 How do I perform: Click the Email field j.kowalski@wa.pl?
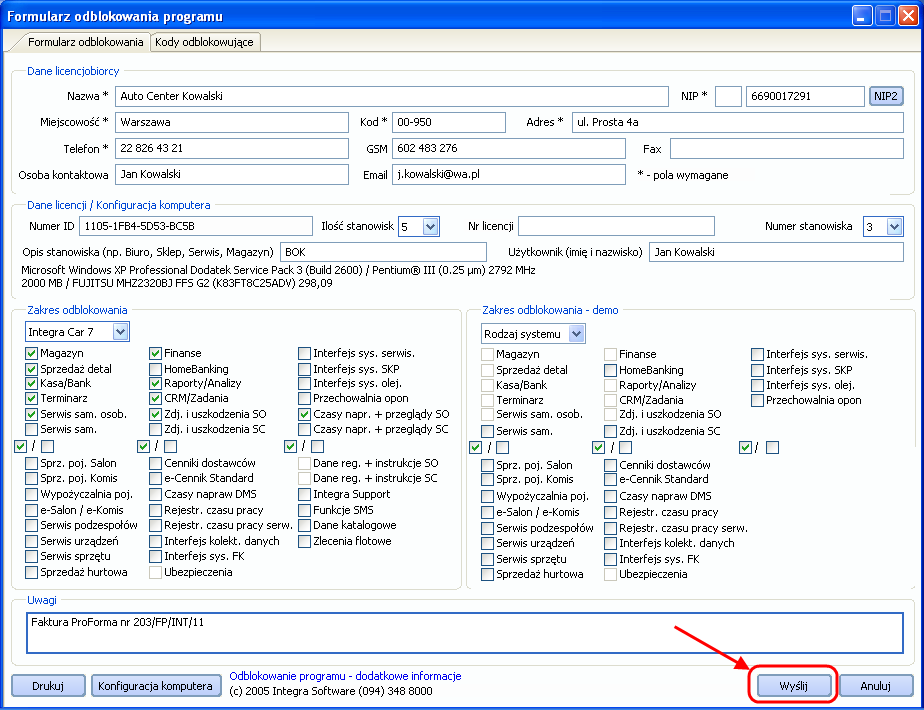coord(509,174)
